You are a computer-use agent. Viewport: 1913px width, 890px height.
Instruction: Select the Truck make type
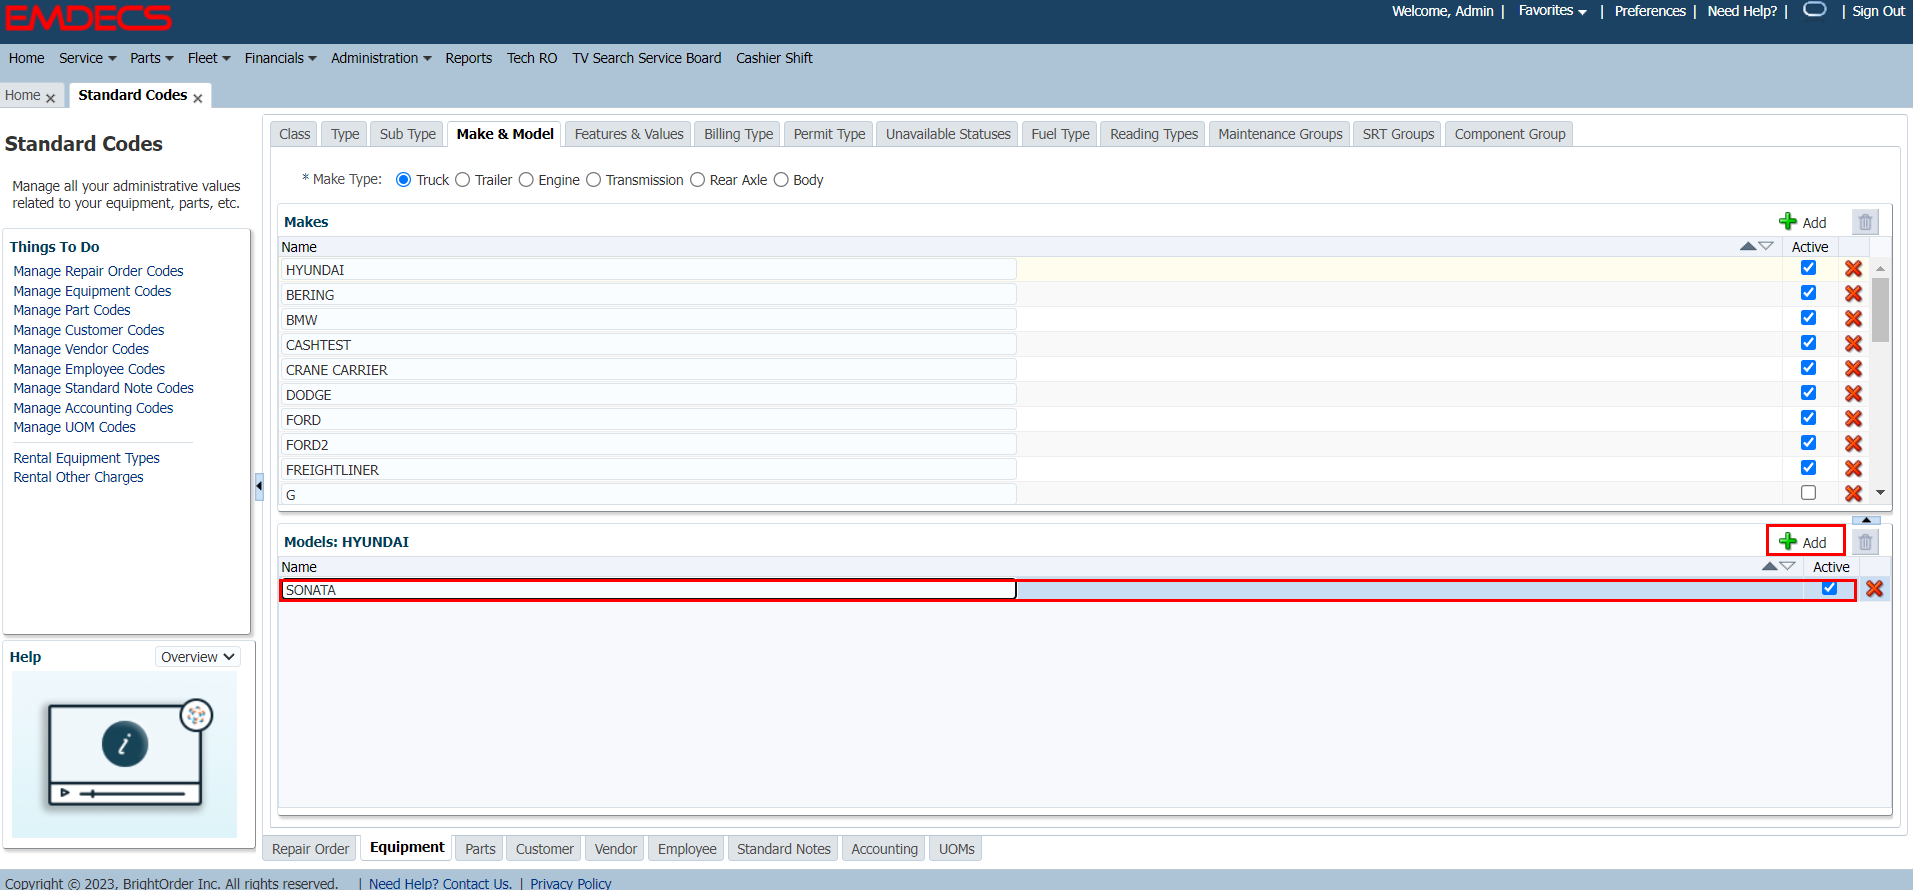point(404,180)
